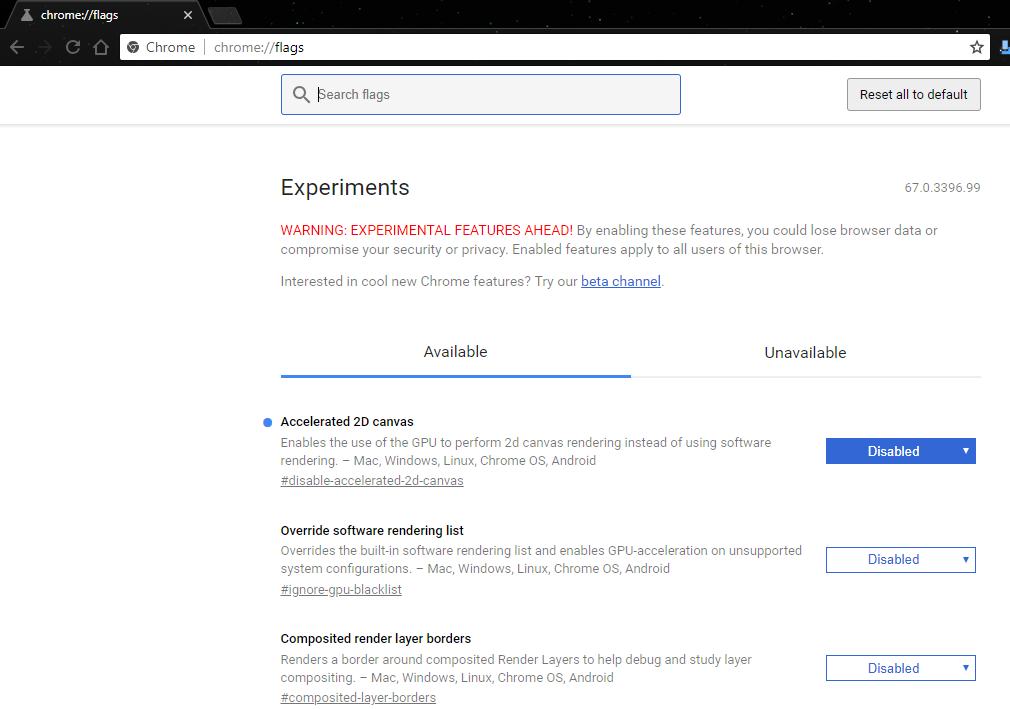Click the forward navigation arrow
Image resolution: width=1010 pixels, height=709 pixels.
(x=45, y=47)
